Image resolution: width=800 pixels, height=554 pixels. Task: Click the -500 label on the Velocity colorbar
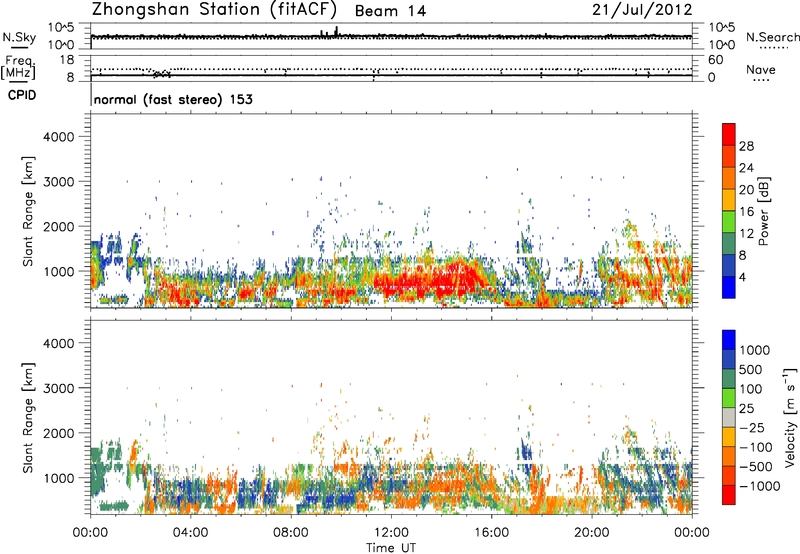point(756,466)
